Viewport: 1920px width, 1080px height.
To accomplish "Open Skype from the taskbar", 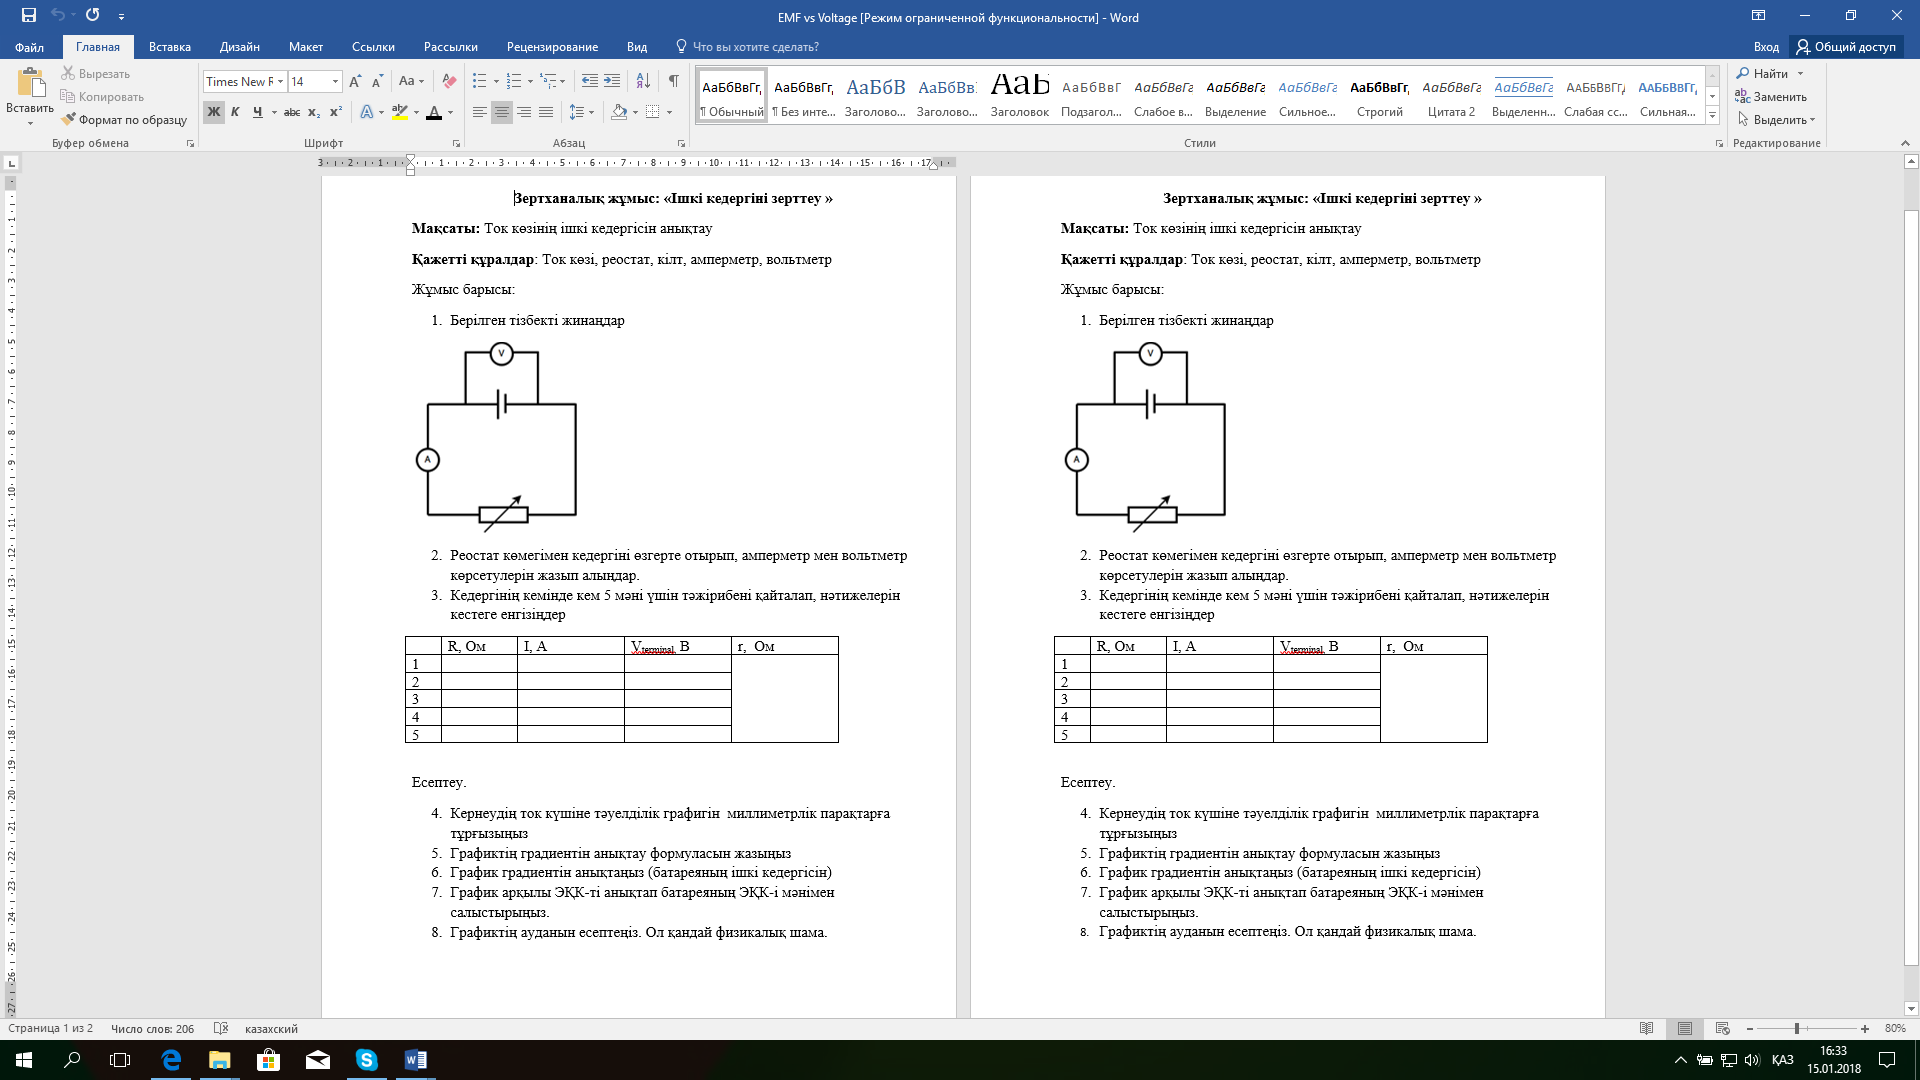I will pyautogui.click(x=367, y=1060).
